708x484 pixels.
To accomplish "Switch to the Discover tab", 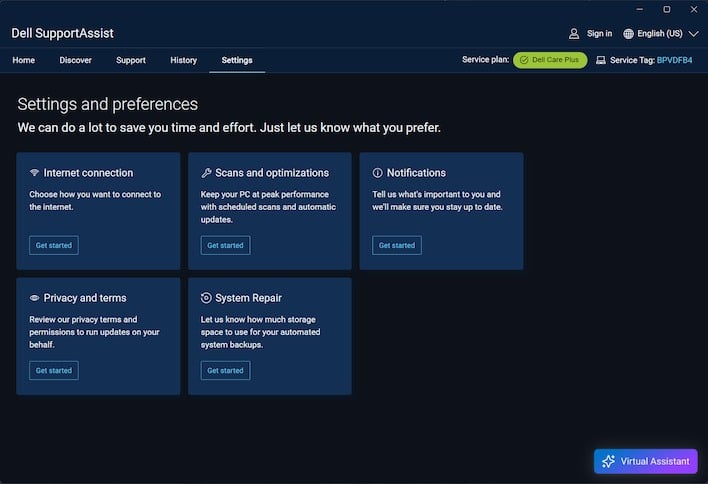I will point(75,60).
